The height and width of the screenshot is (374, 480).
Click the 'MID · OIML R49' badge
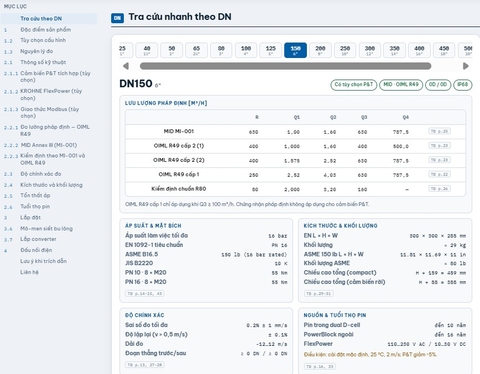click(401, 85)
